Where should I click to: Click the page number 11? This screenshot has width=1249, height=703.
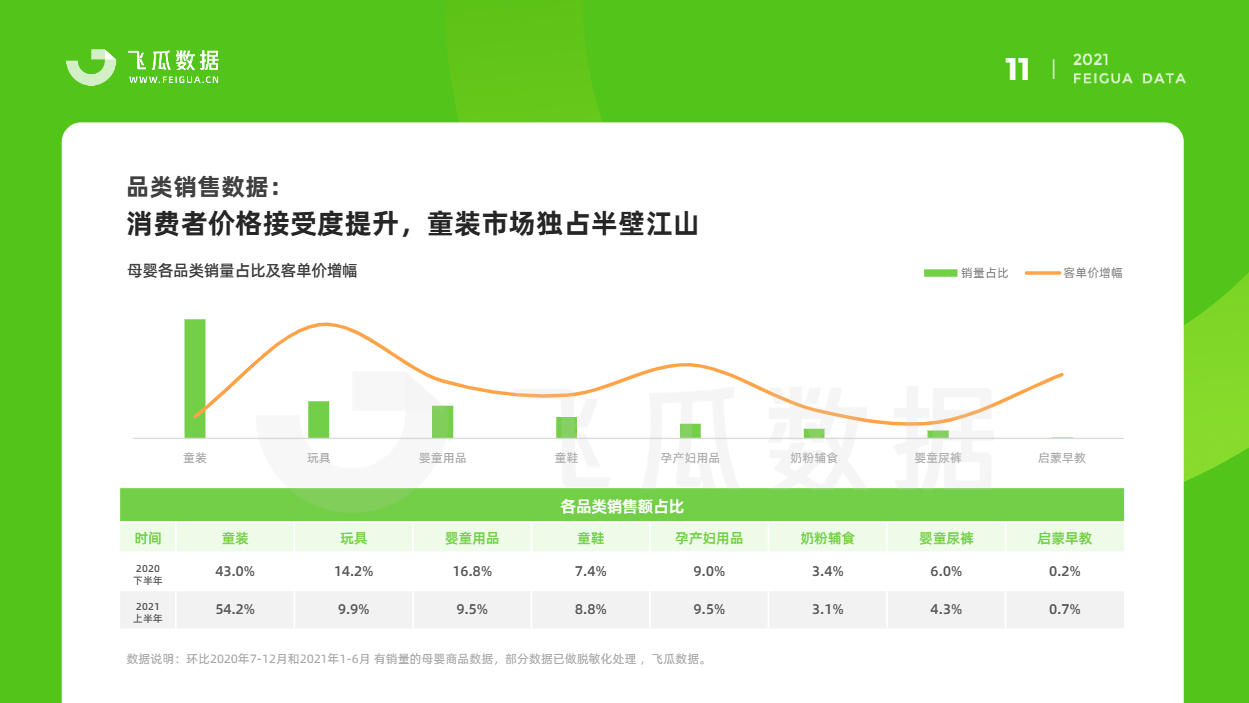1017,69
